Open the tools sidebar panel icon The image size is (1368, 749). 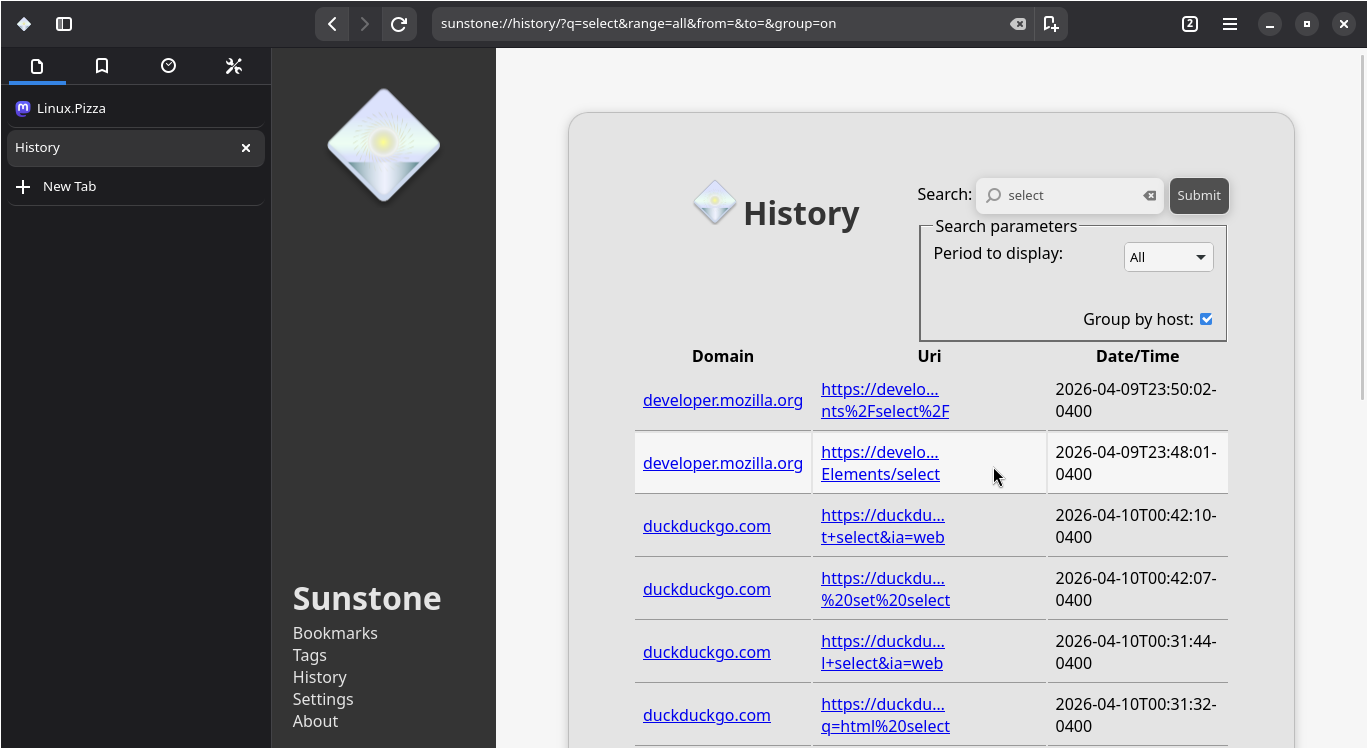[234, 66]
